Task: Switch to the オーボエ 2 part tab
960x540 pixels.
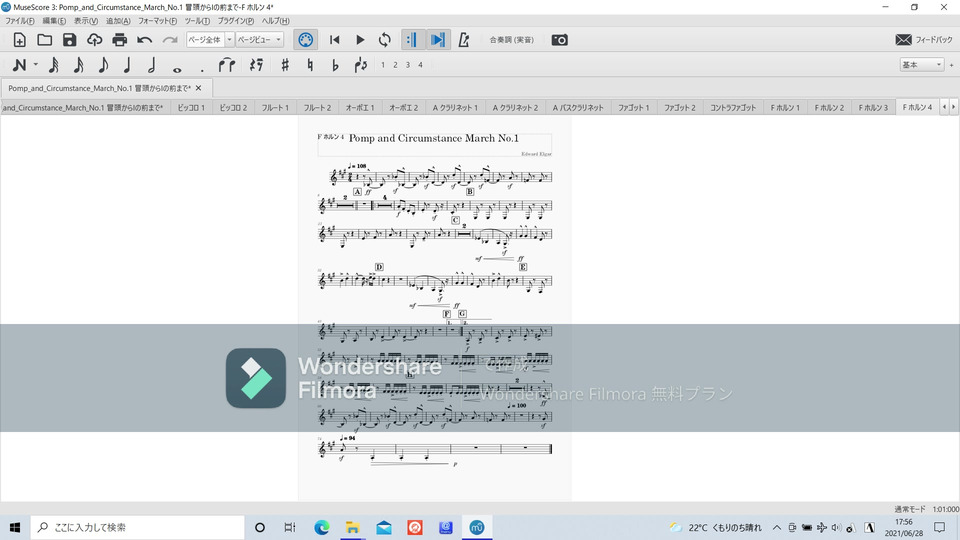Action: [x=403, y=108]
